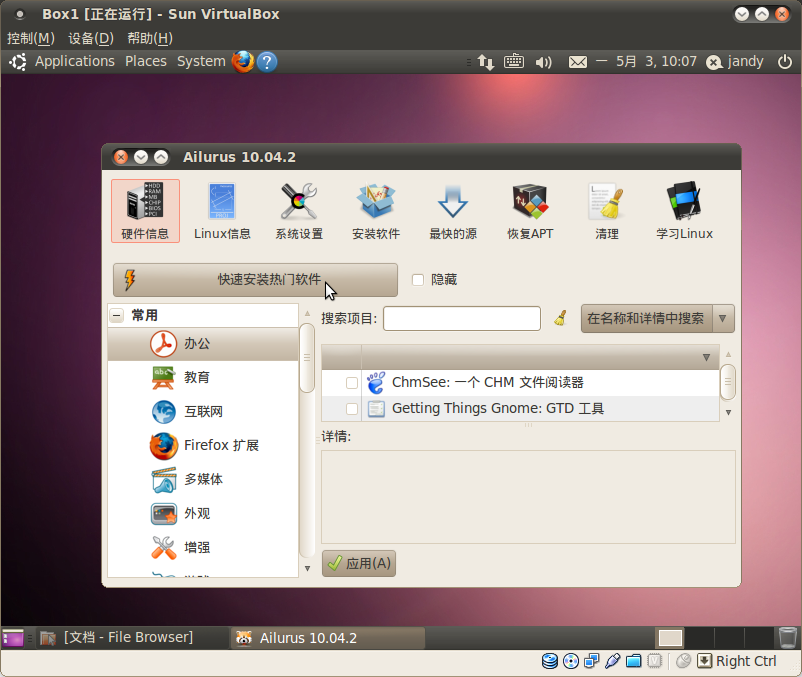The width and height of the screenshot is (802, 677).
Task: Launch Firefox from the top panel
Action: pyautogui.click(x=243, y=62)
